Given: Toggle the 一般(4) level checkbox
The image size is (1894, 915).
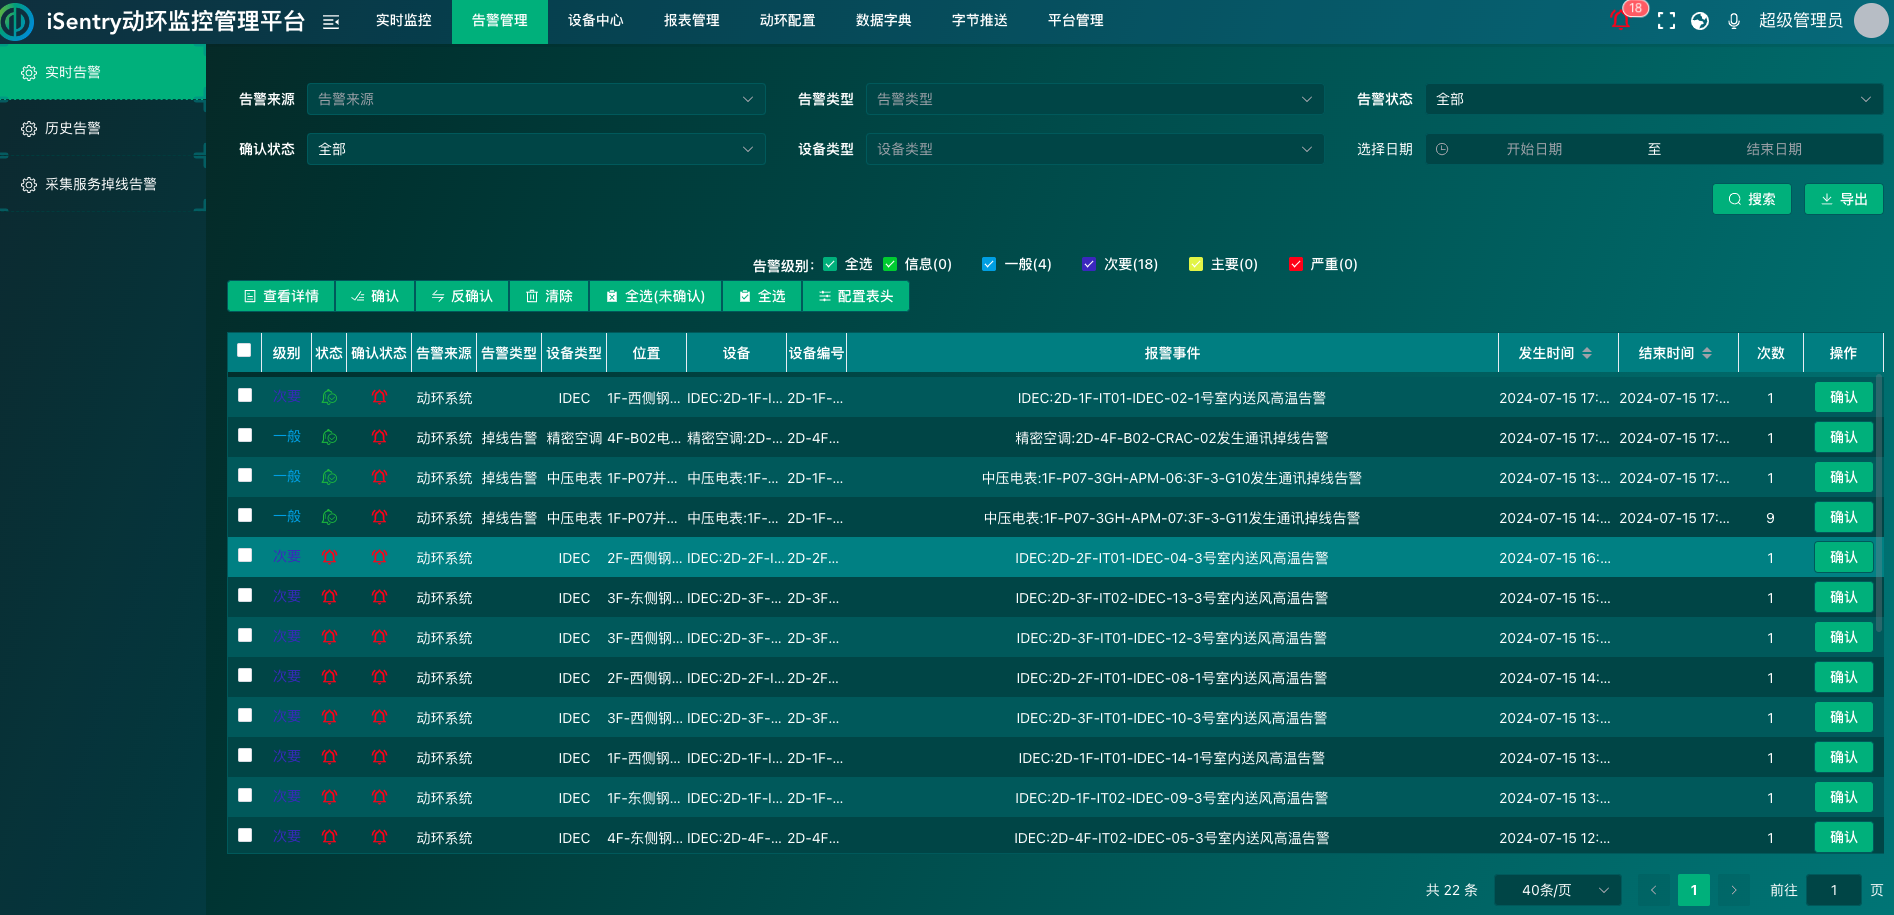Looking at the screenshot, I should tap(989, 264).
